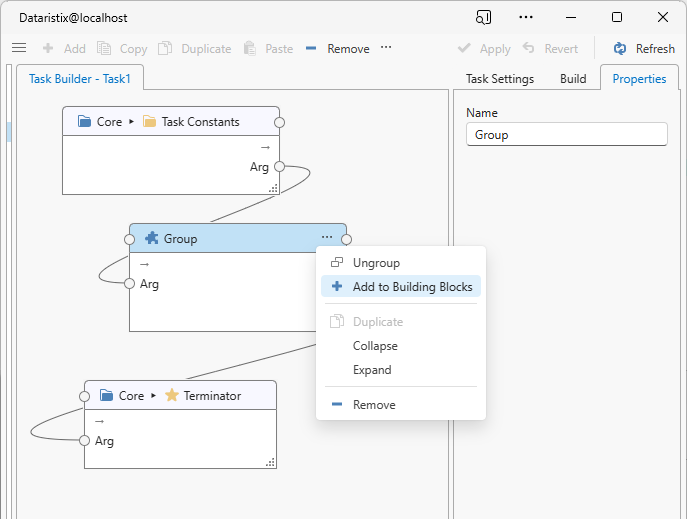Click the Refresh toolbar button
This screenshot has width=687, height=519.
click(x=644, y=49)
